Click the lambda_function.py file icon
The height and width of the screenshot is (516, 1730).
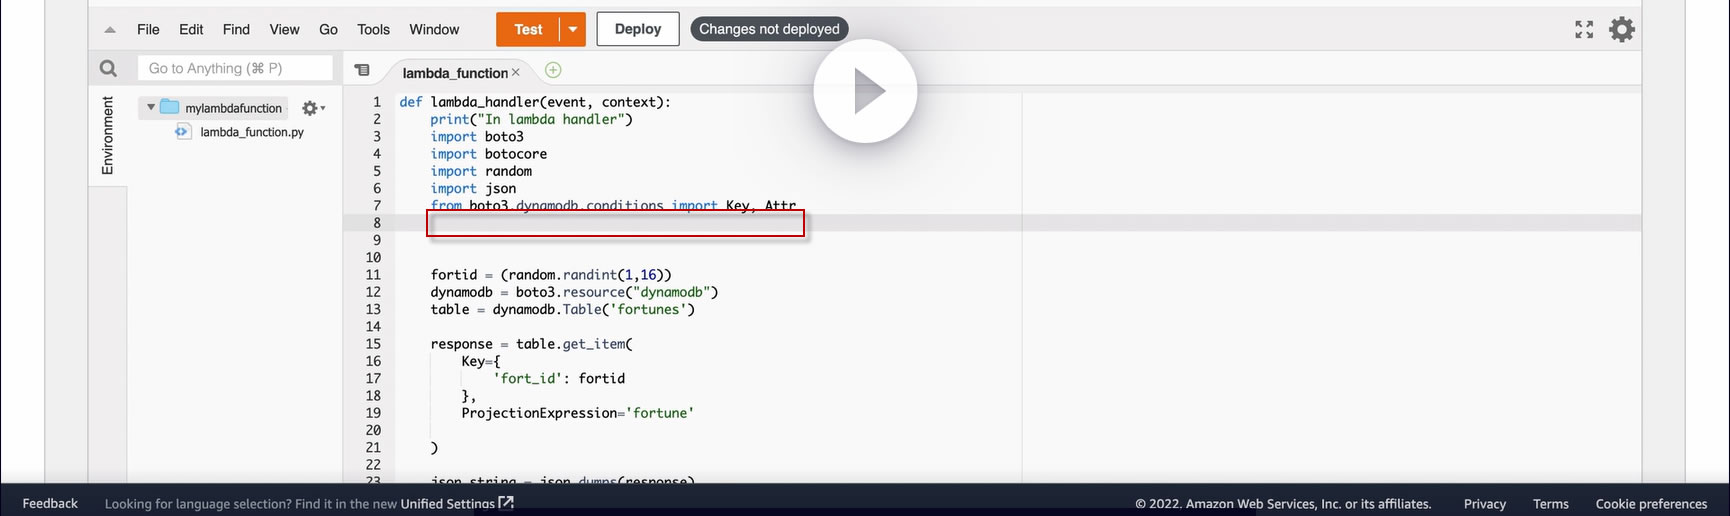coord(183,131)
